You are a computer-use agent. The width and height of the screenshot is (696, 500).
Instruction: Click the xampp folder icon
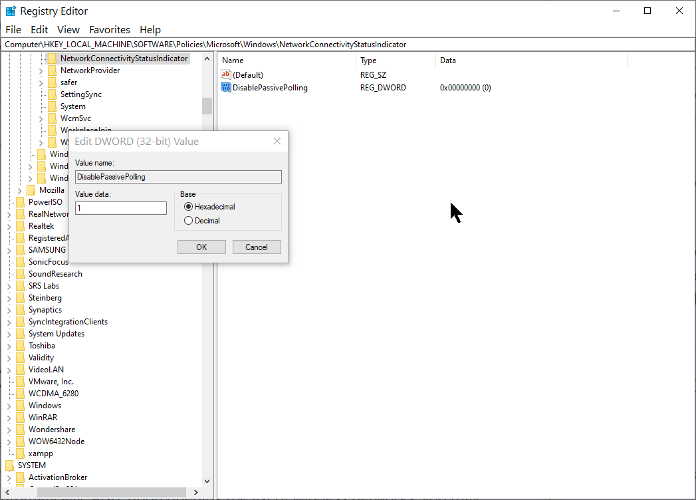[20, 453]
